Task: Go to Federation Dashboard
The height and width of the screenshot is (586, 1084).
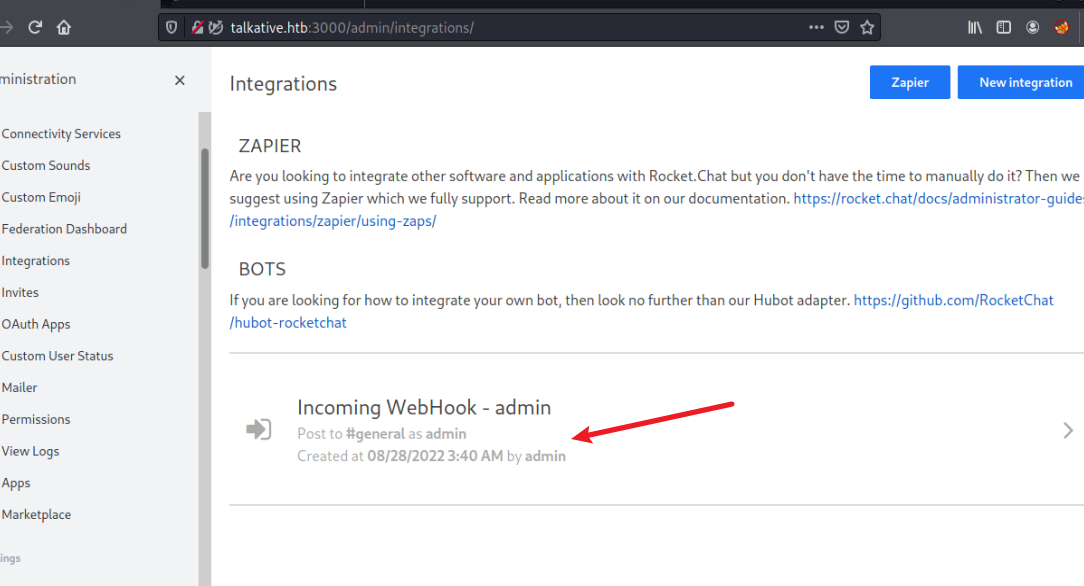Action: coord(64,229)
